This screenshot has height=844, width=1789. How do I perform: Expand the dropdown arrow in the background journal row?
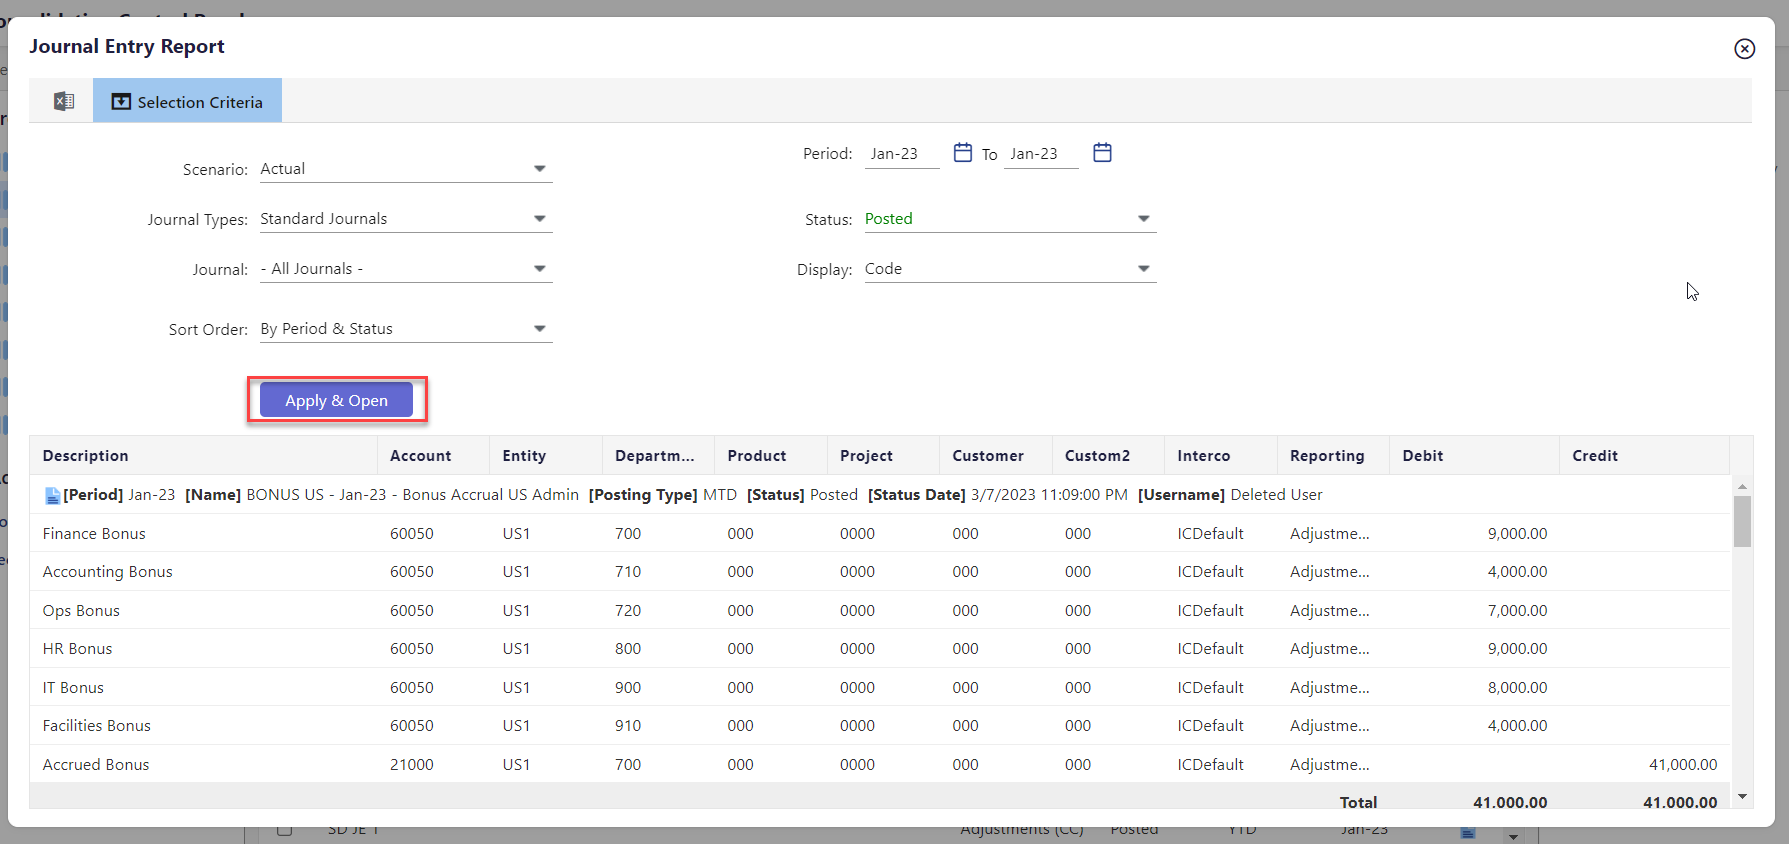pos(1513,836)
